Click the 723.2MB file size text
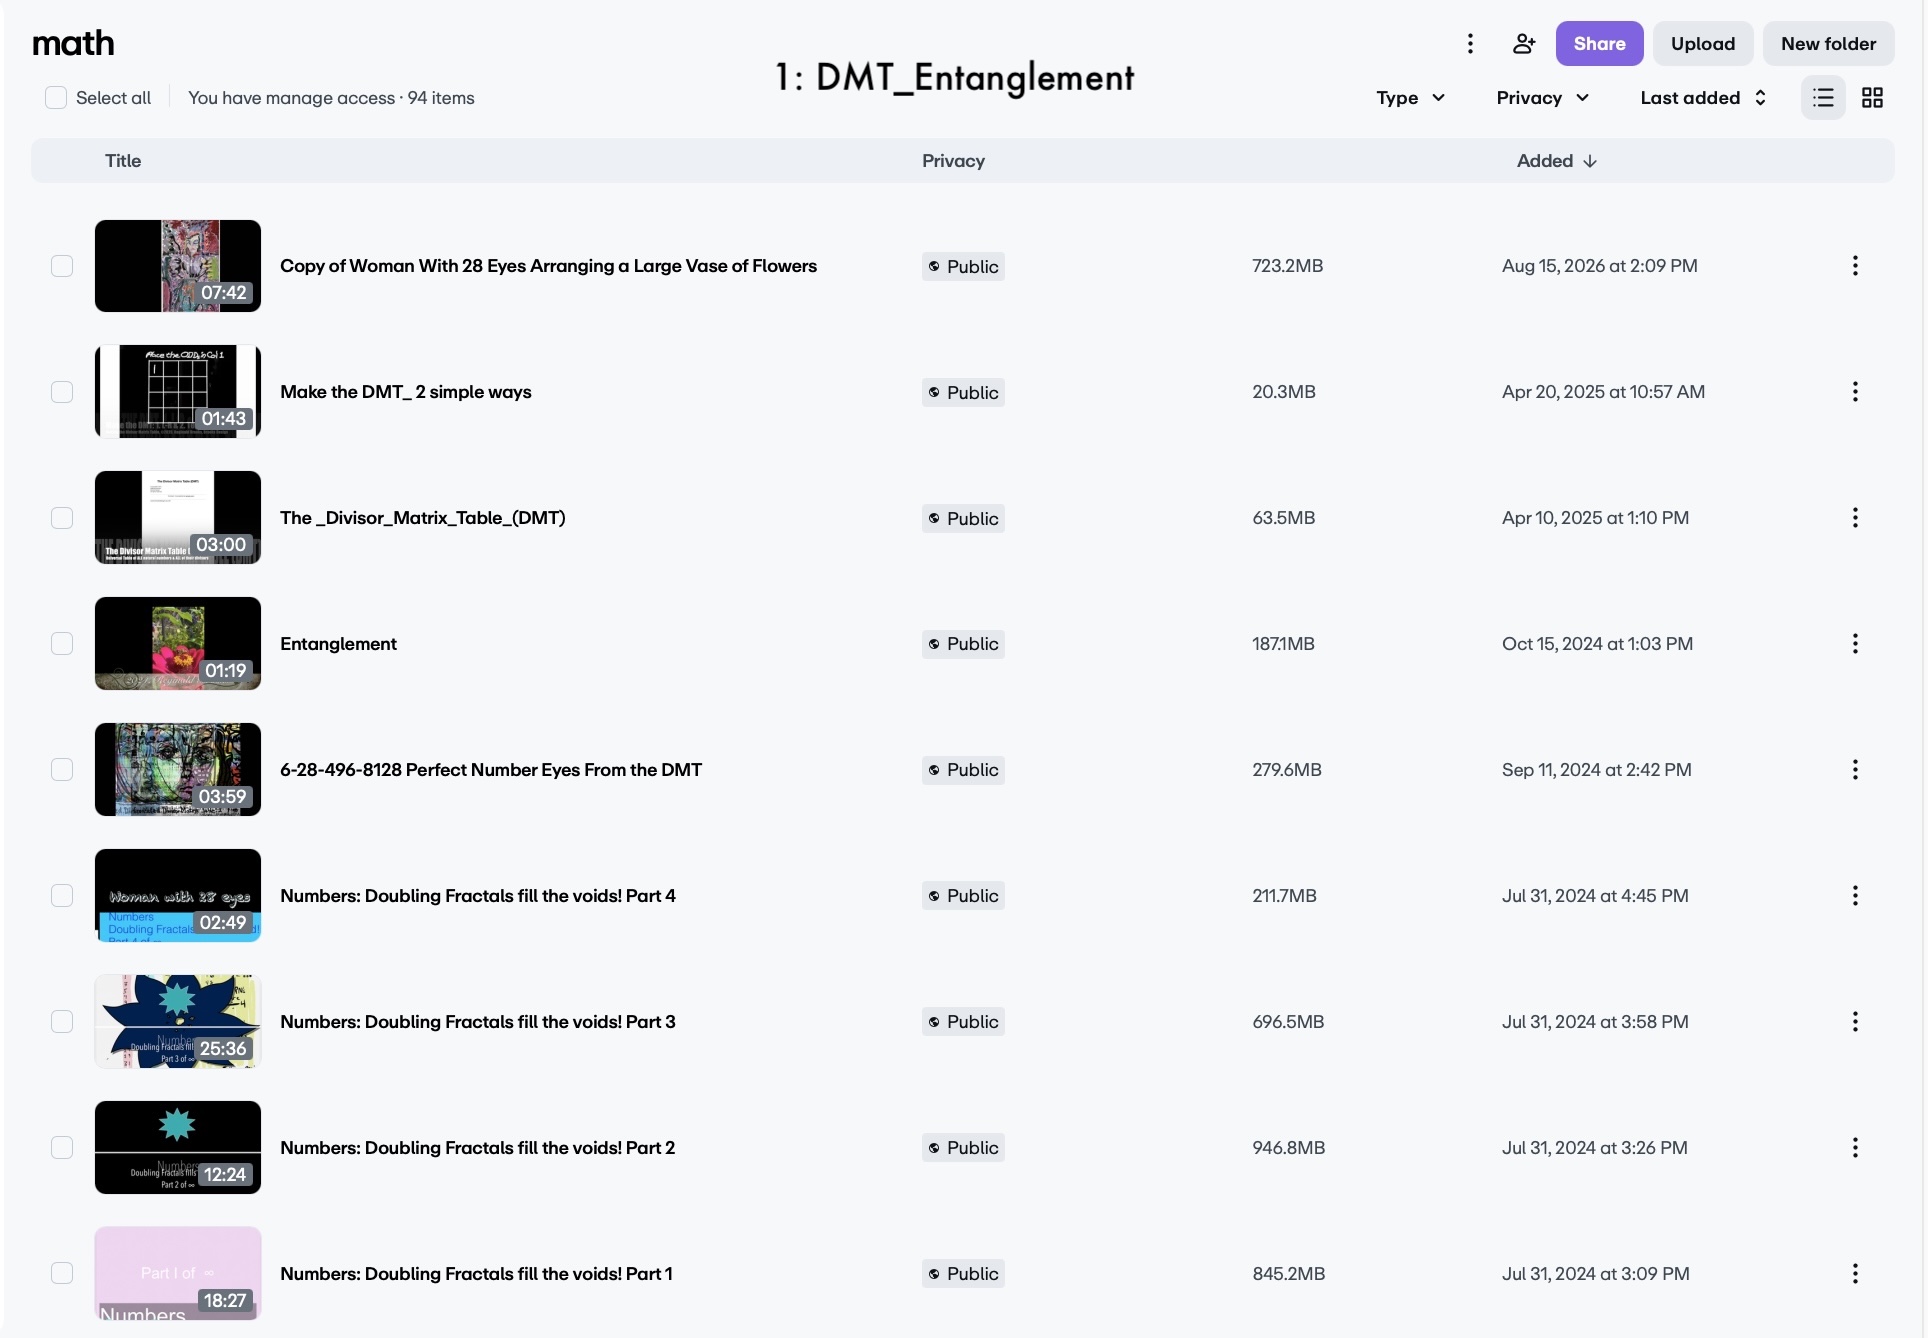 coord(1287,266)
